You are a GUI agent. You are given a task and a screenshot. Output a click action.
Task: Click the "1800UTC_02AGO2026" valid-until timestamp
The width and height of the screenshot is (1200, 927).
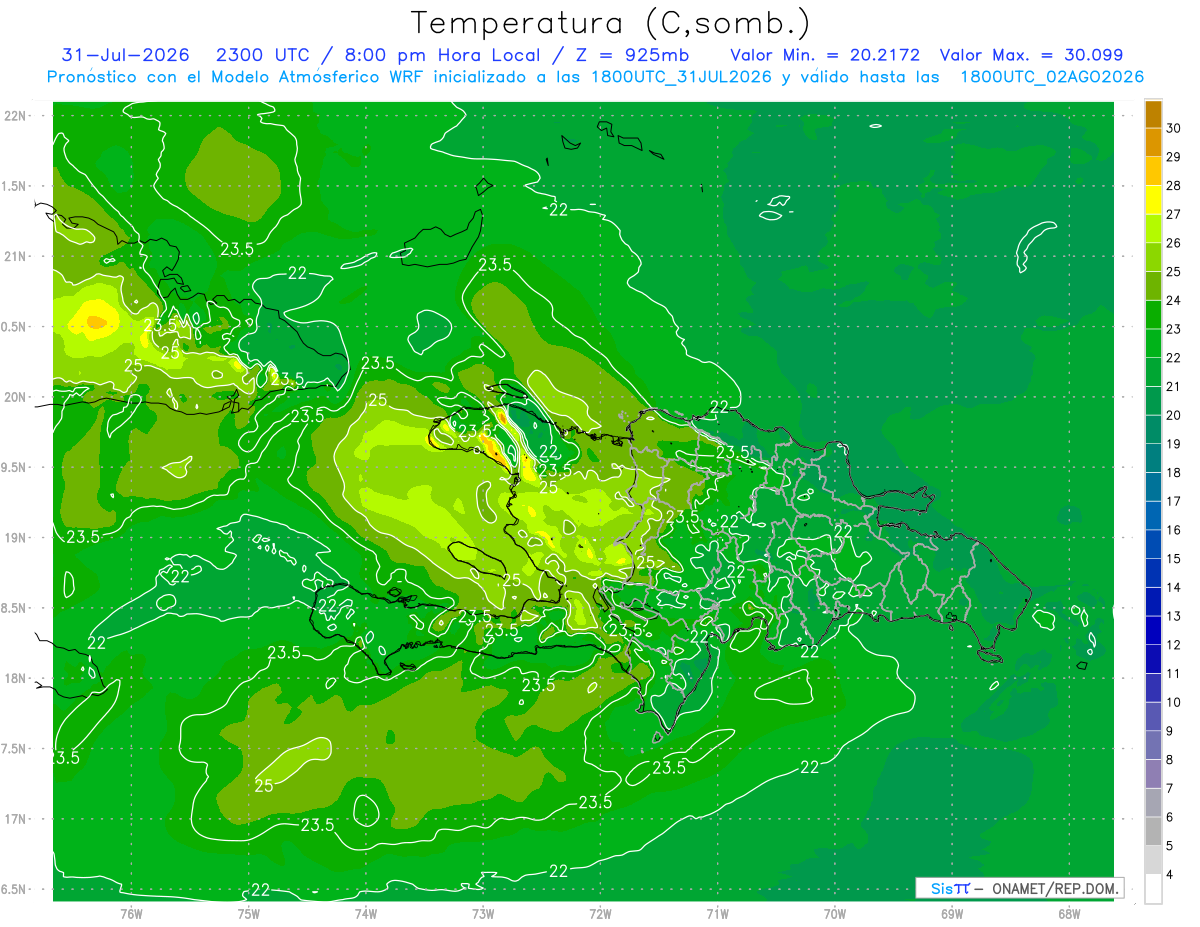(x=1052, y=77)
